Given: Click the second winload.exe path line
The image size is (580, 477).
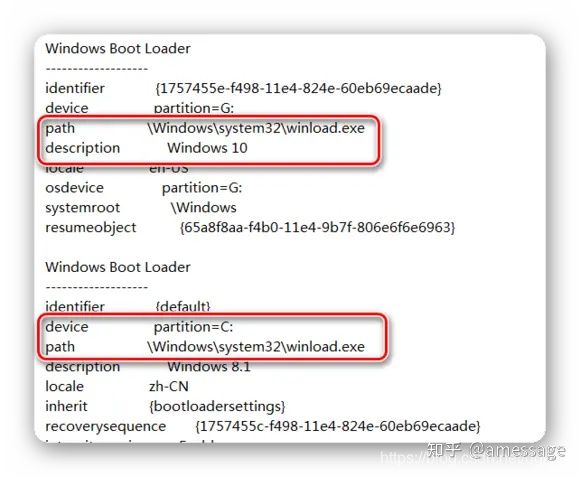Looking at the screenshot, I should pyautogui.click(x=205, y=347).
